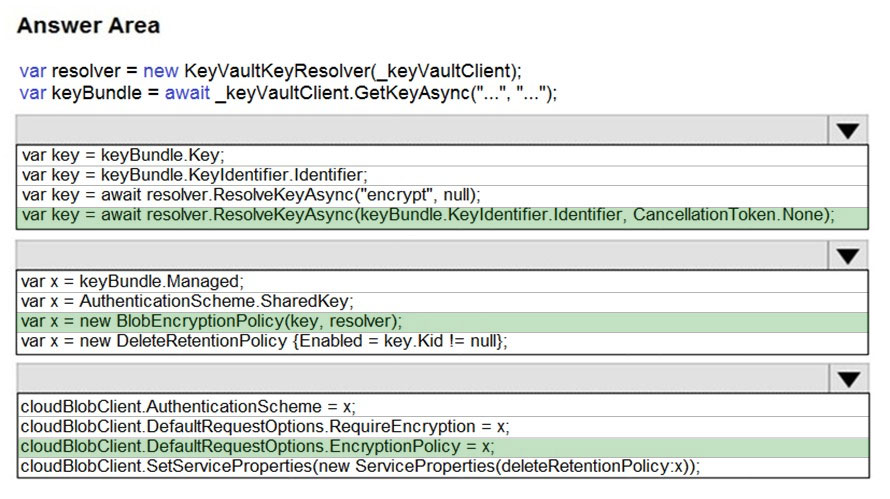
Task: Select option 'var x = keyBundle.Managed;'
Action: 442,282
